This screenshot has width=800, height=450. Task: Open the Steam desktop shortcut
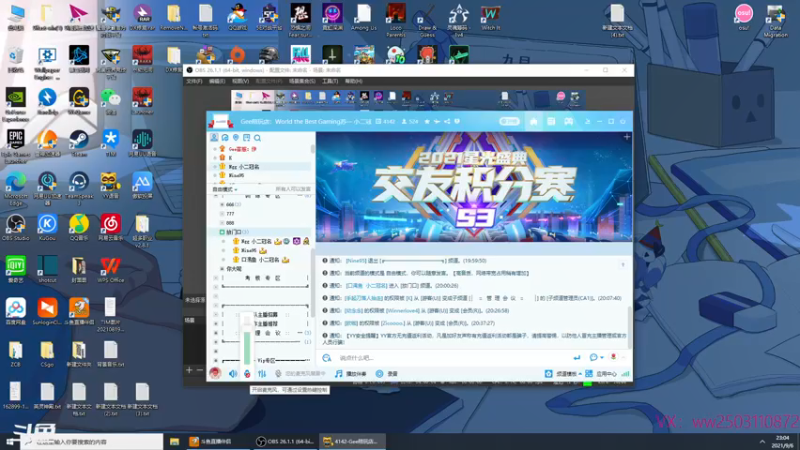pyautogui.click(x=79, y=142)
